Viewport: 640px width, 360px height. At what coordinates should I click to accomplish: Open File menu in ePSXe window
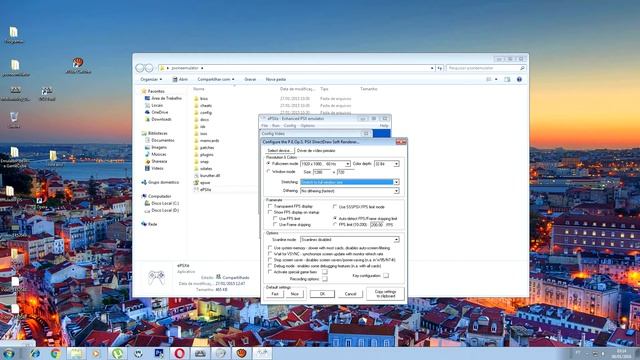tap(264, 126)
